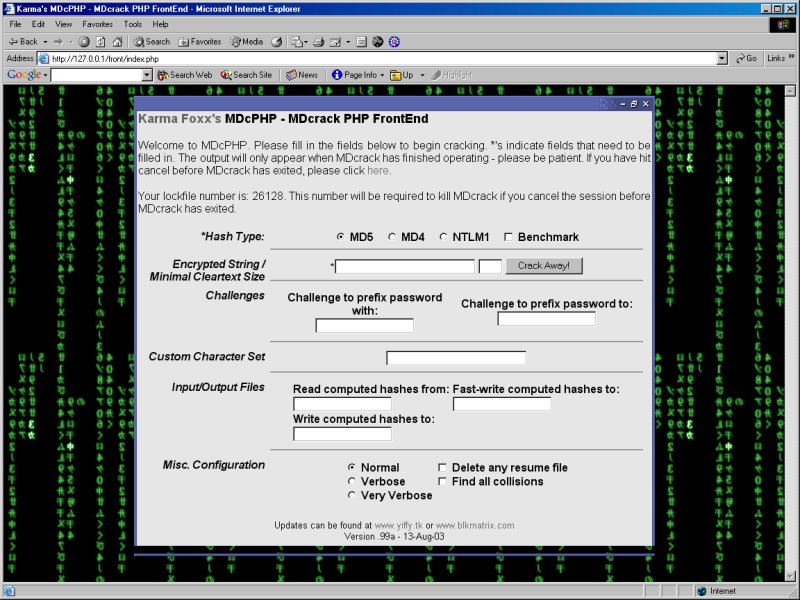Click the Print icon in toolbar
The width and height of the screenshot is (800, 600).
click(319, 42)
